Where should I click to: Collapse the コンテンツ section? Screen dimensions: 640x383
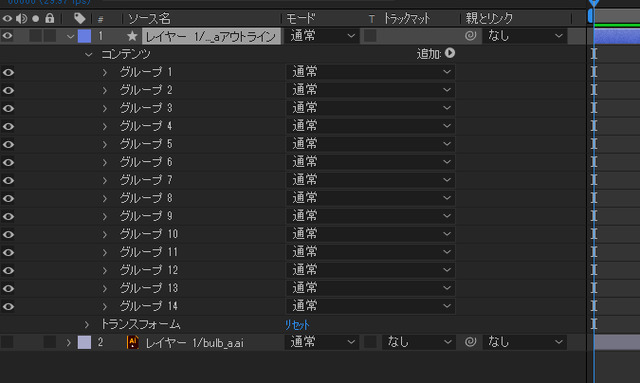[x=89, y=54]
